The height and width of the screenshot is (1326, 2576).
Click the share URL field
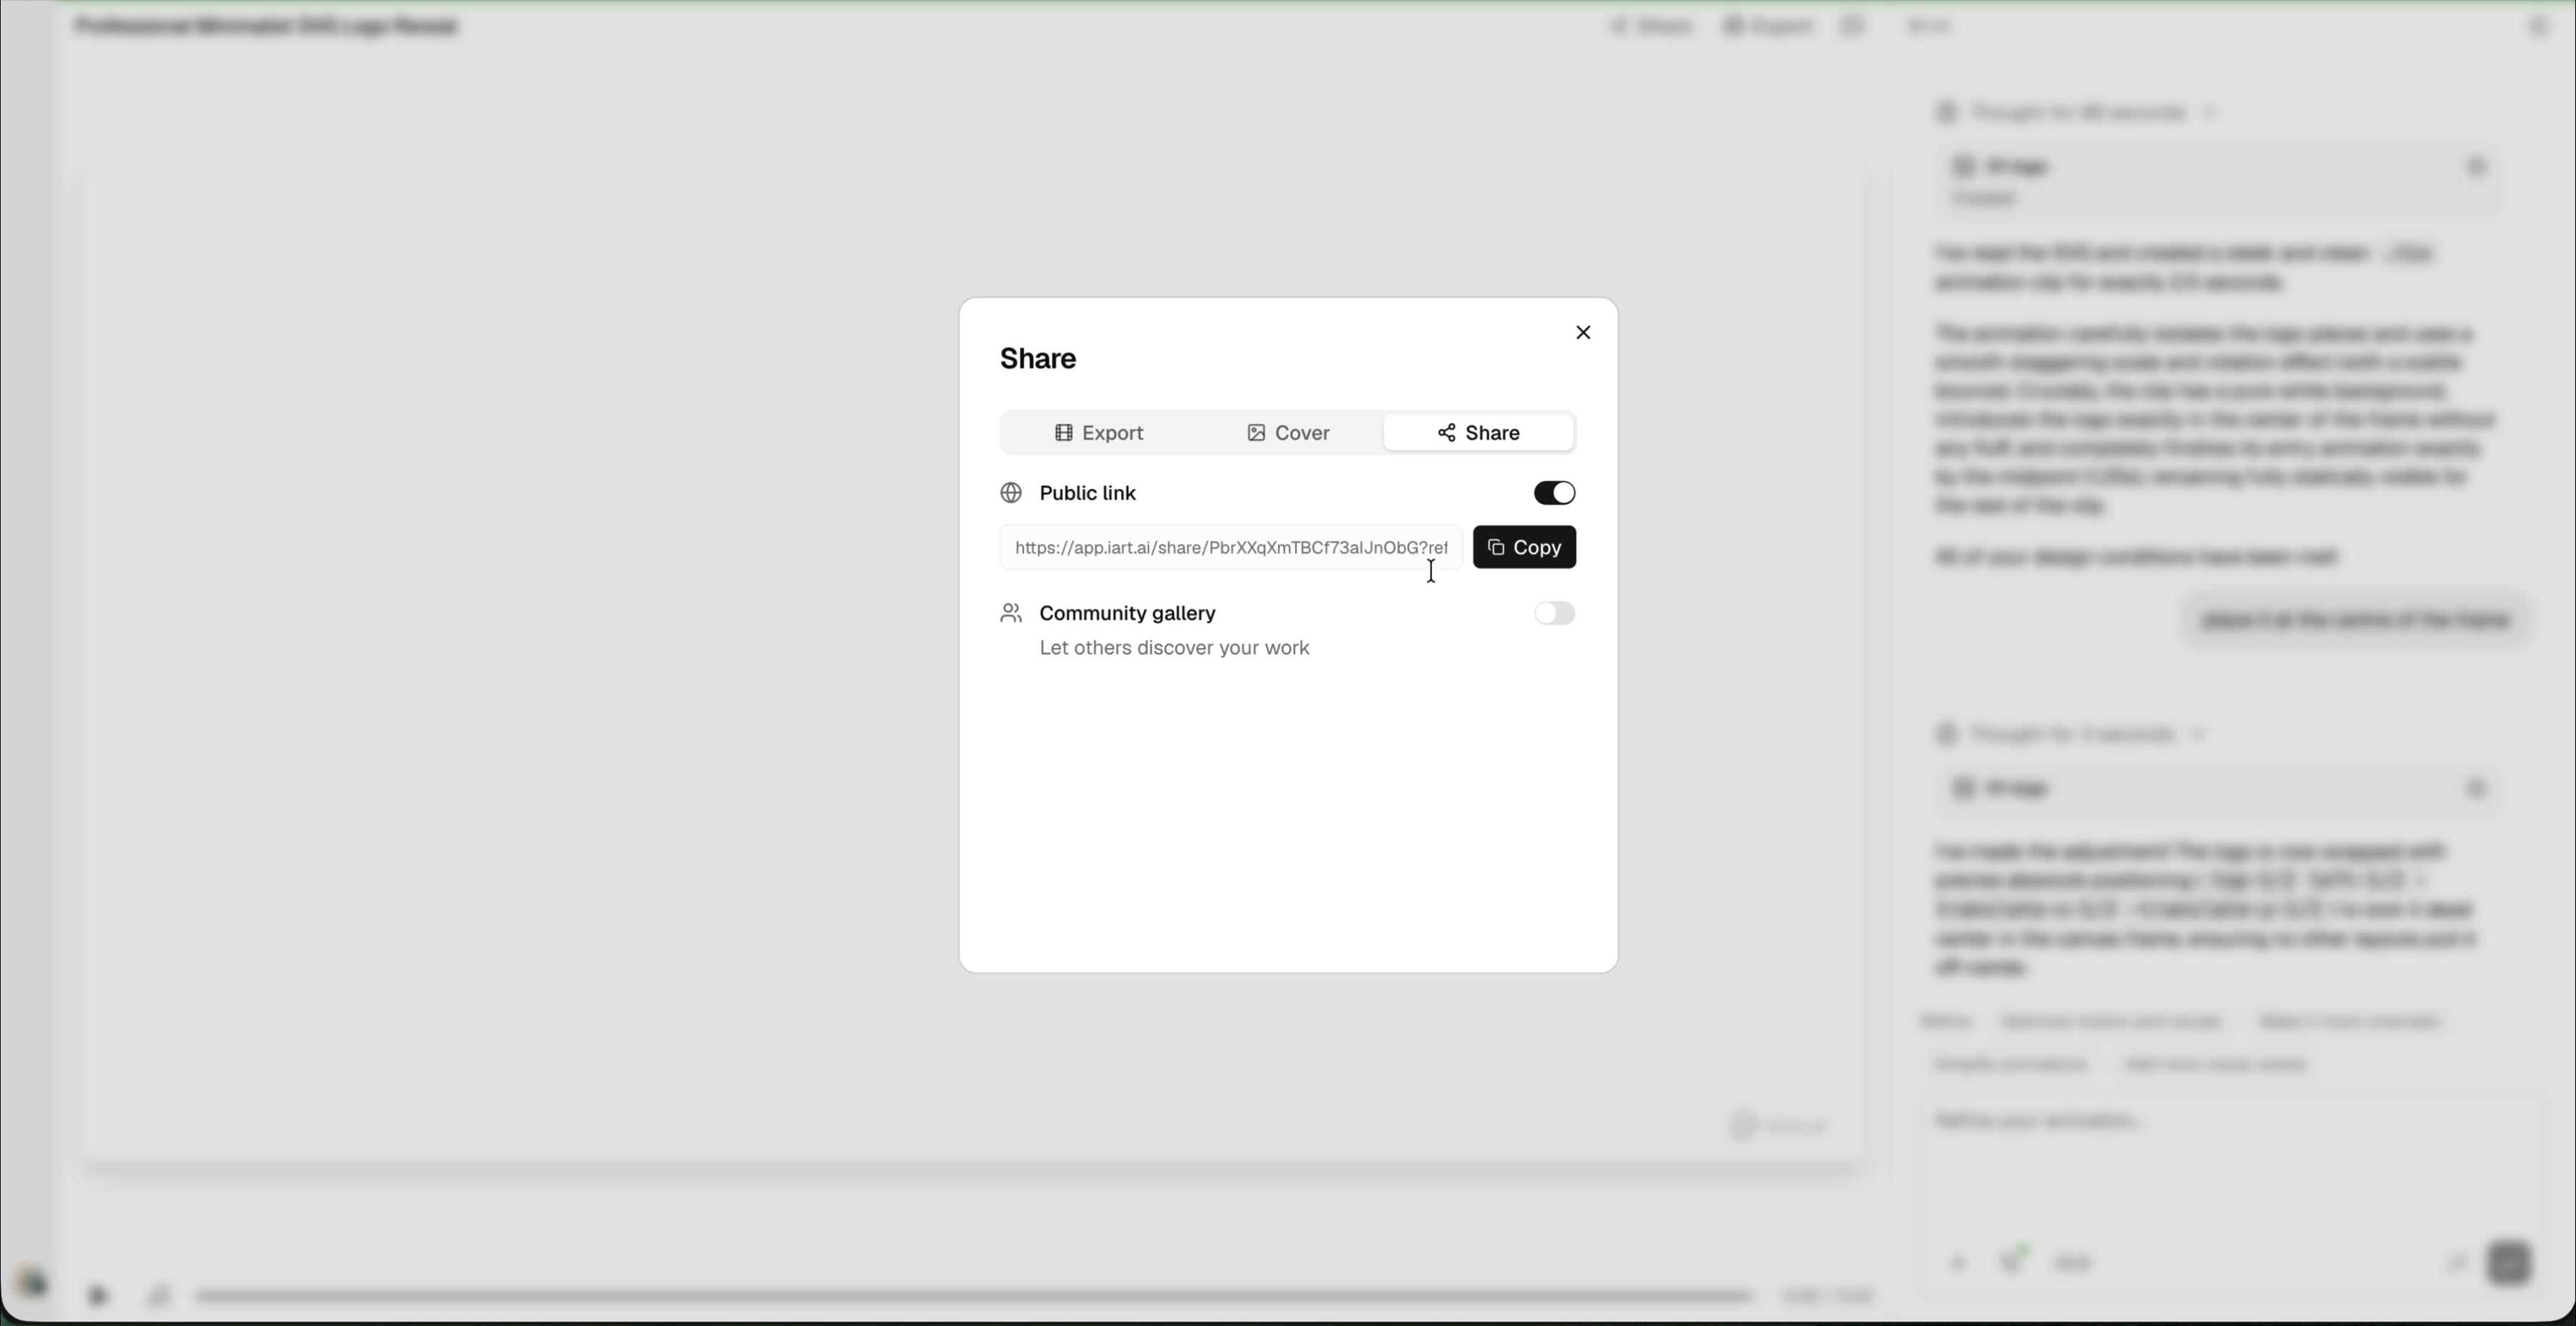[1231, 547]
